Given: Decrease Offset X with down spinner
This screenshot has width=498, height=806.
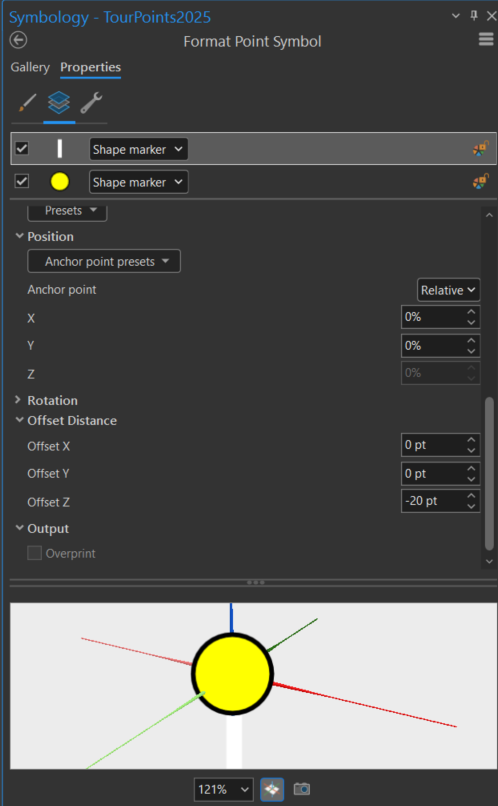Looking at the screenshot, I should tap(471, 451).
